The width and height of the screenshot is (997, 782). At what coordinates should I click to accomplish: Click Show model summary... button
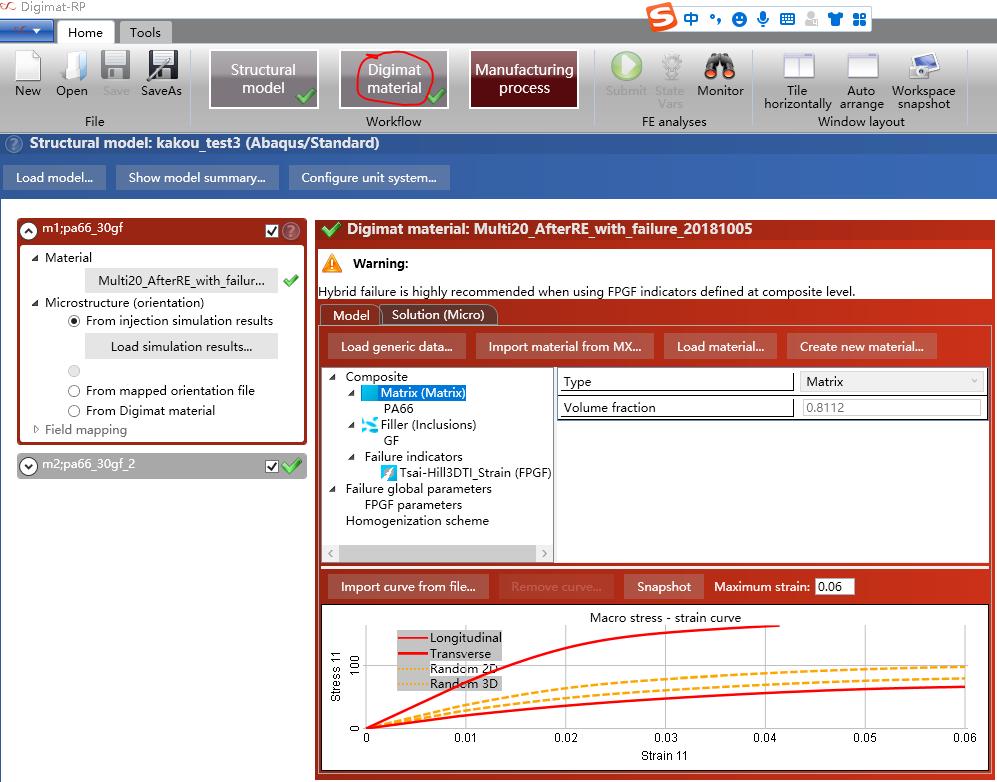197,178
